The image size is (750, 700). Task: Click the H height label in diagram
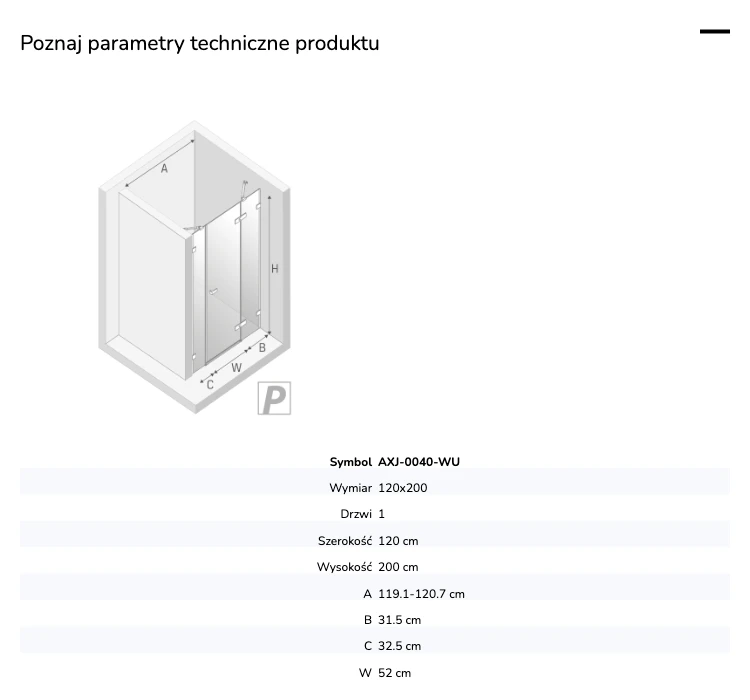275,269
